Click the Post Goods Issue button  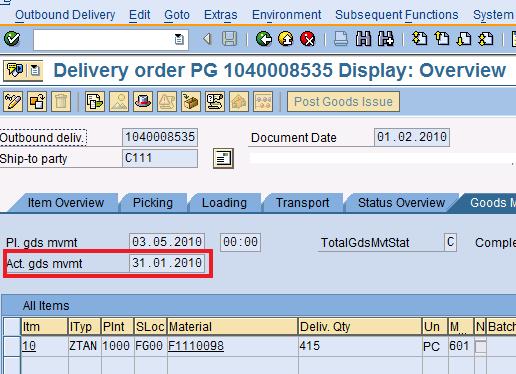(x=343, y=102)
